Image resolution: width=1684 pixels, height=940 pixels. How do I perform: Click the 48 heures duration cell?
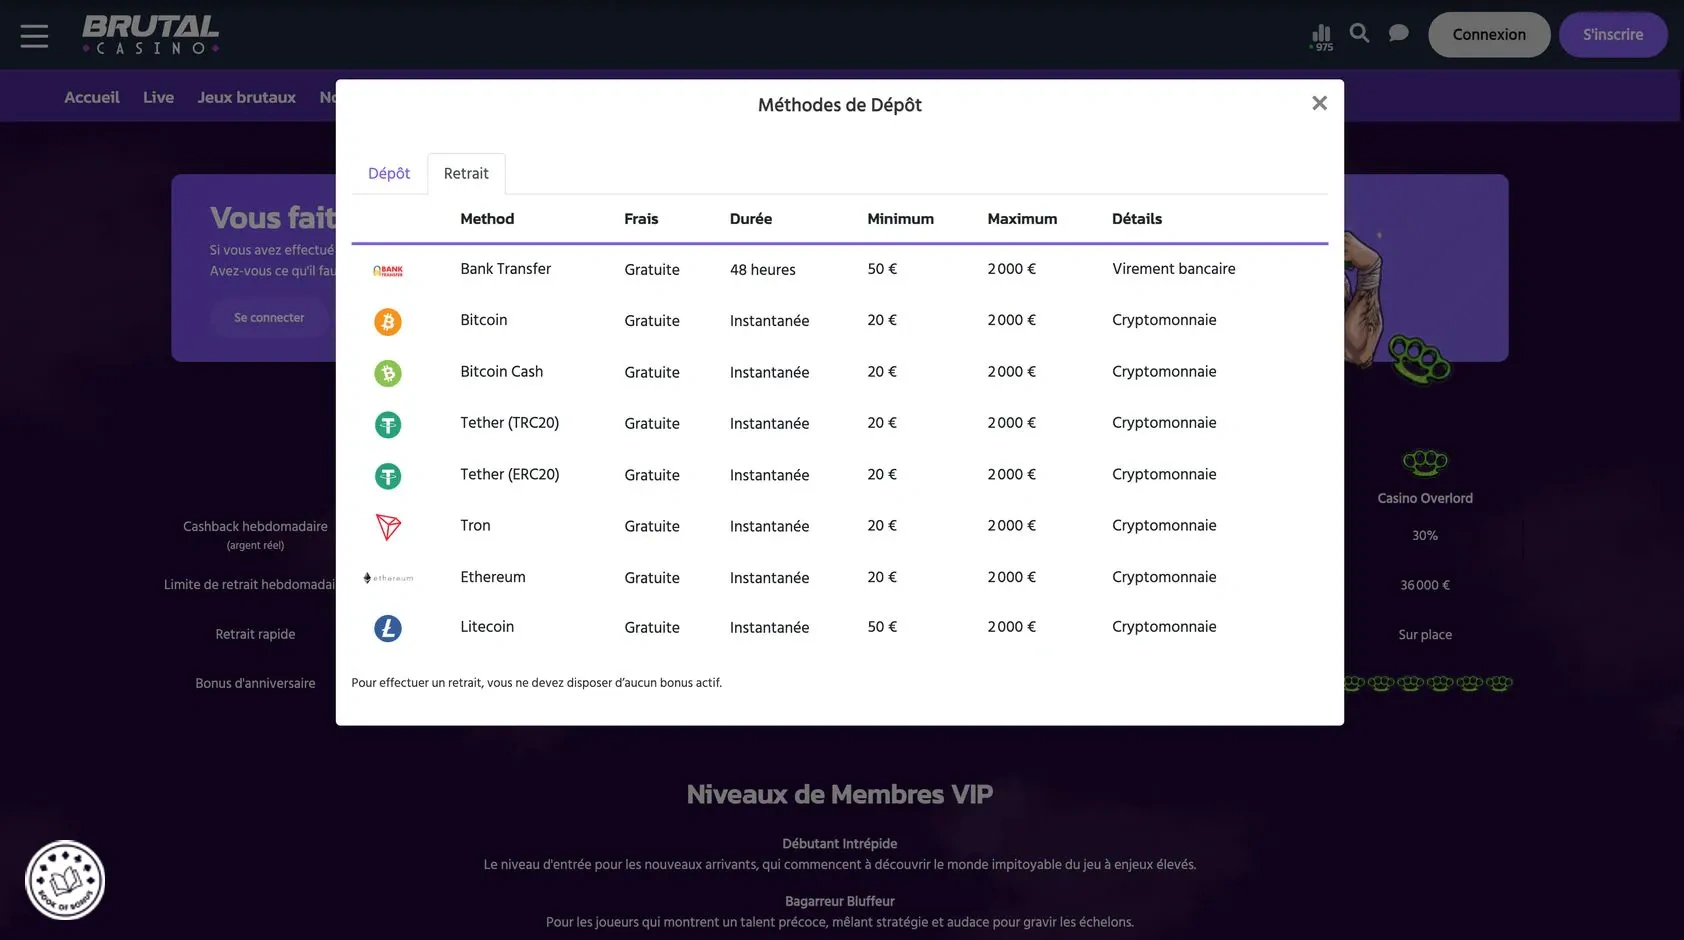click(x=763, y=269)
